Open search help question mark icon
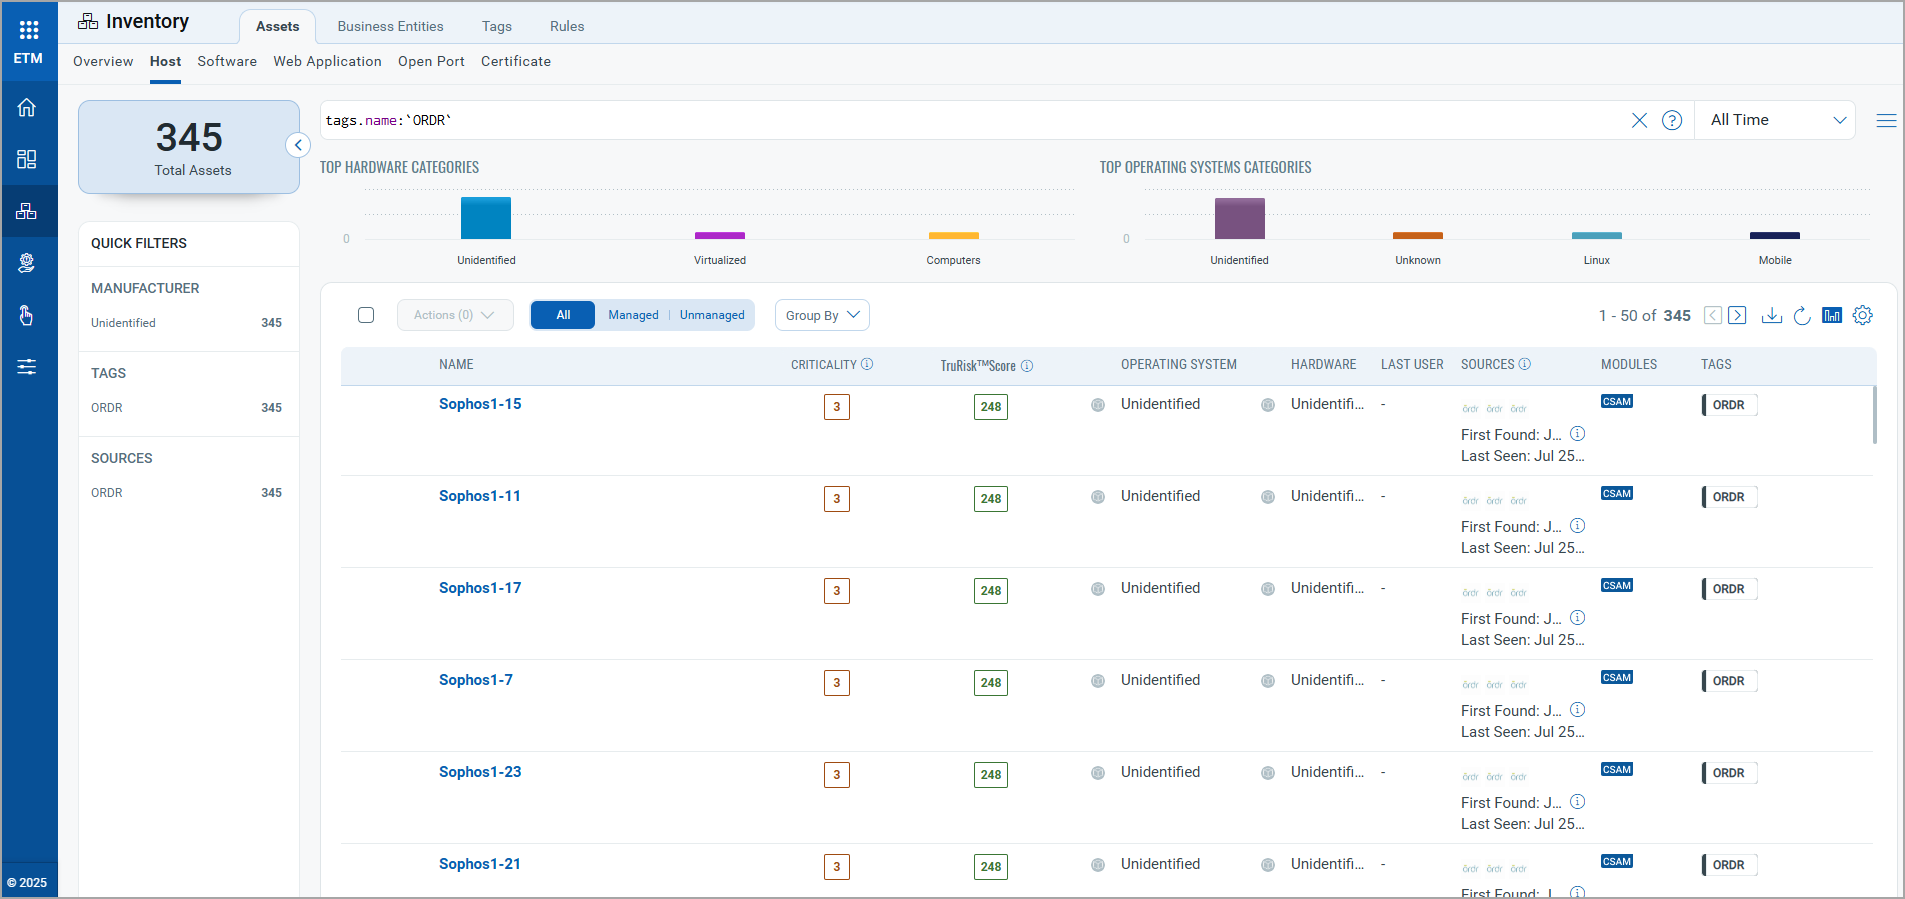Image resolution: width=1905 pixels, height=899 pixels. pos(1671,121)
